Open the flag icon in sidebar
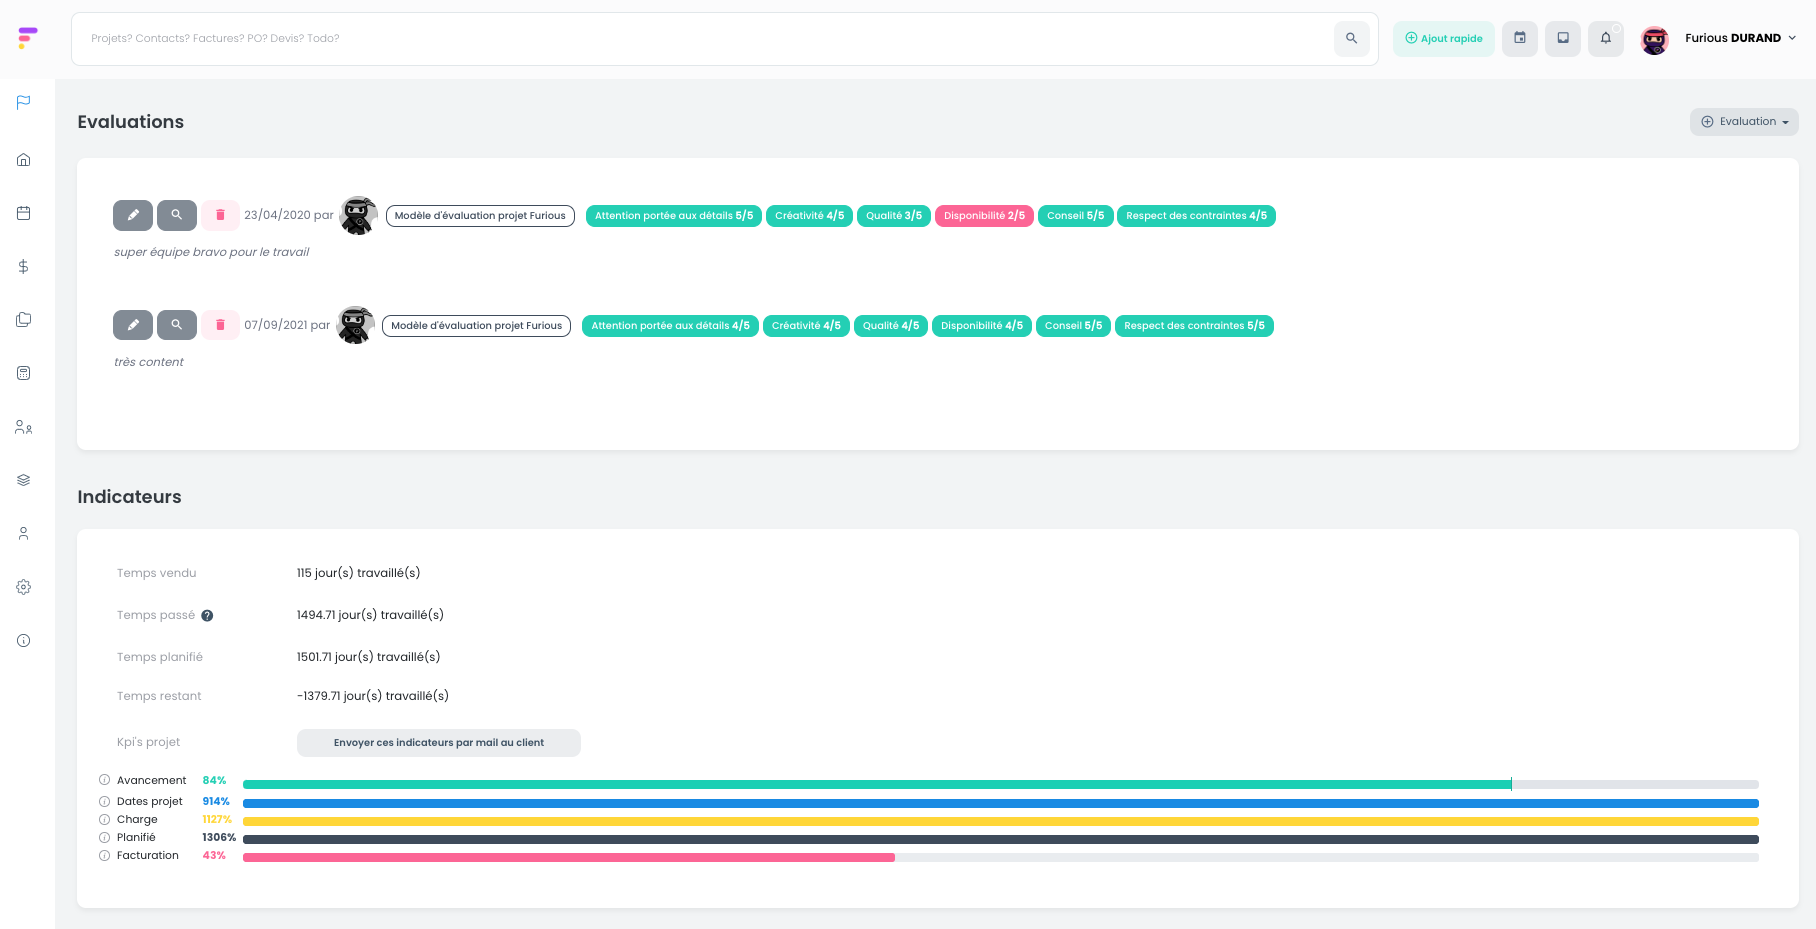 click(x=24, y=102)
